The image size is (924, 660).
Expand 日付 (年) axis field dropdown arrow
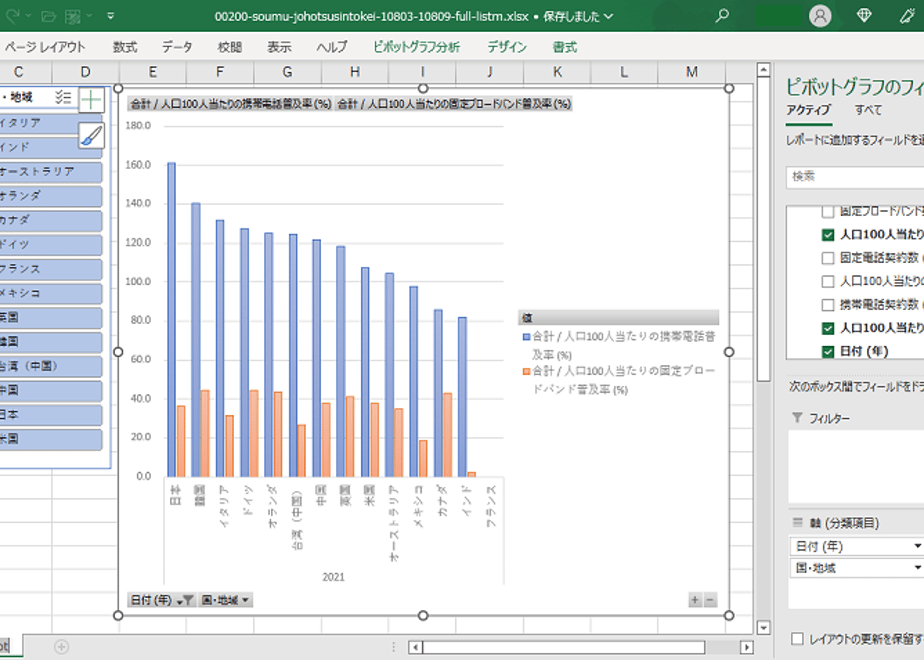click(918, 546)
